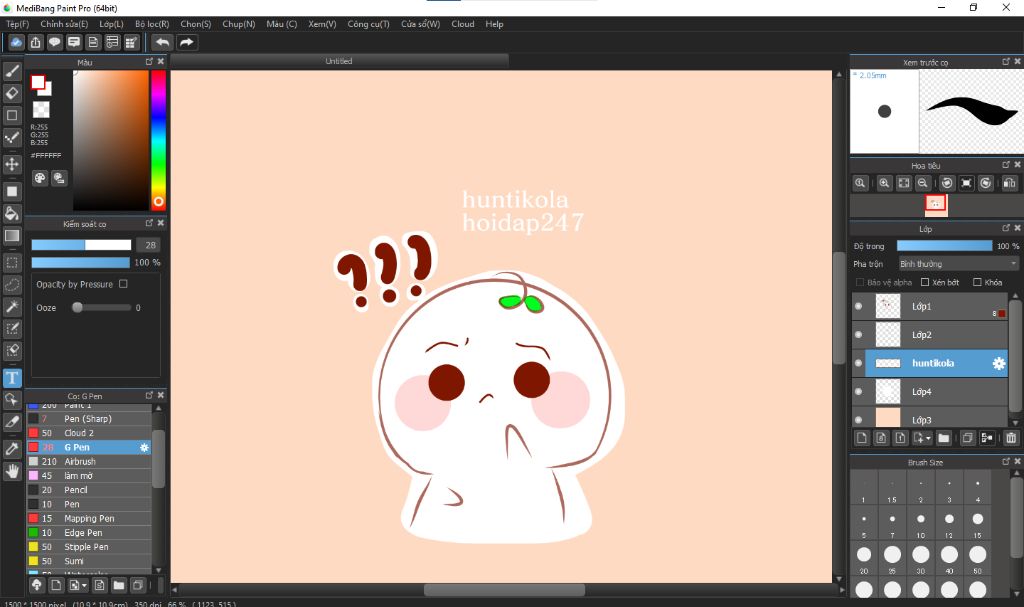Select the Text tool

tap(12, 378)
